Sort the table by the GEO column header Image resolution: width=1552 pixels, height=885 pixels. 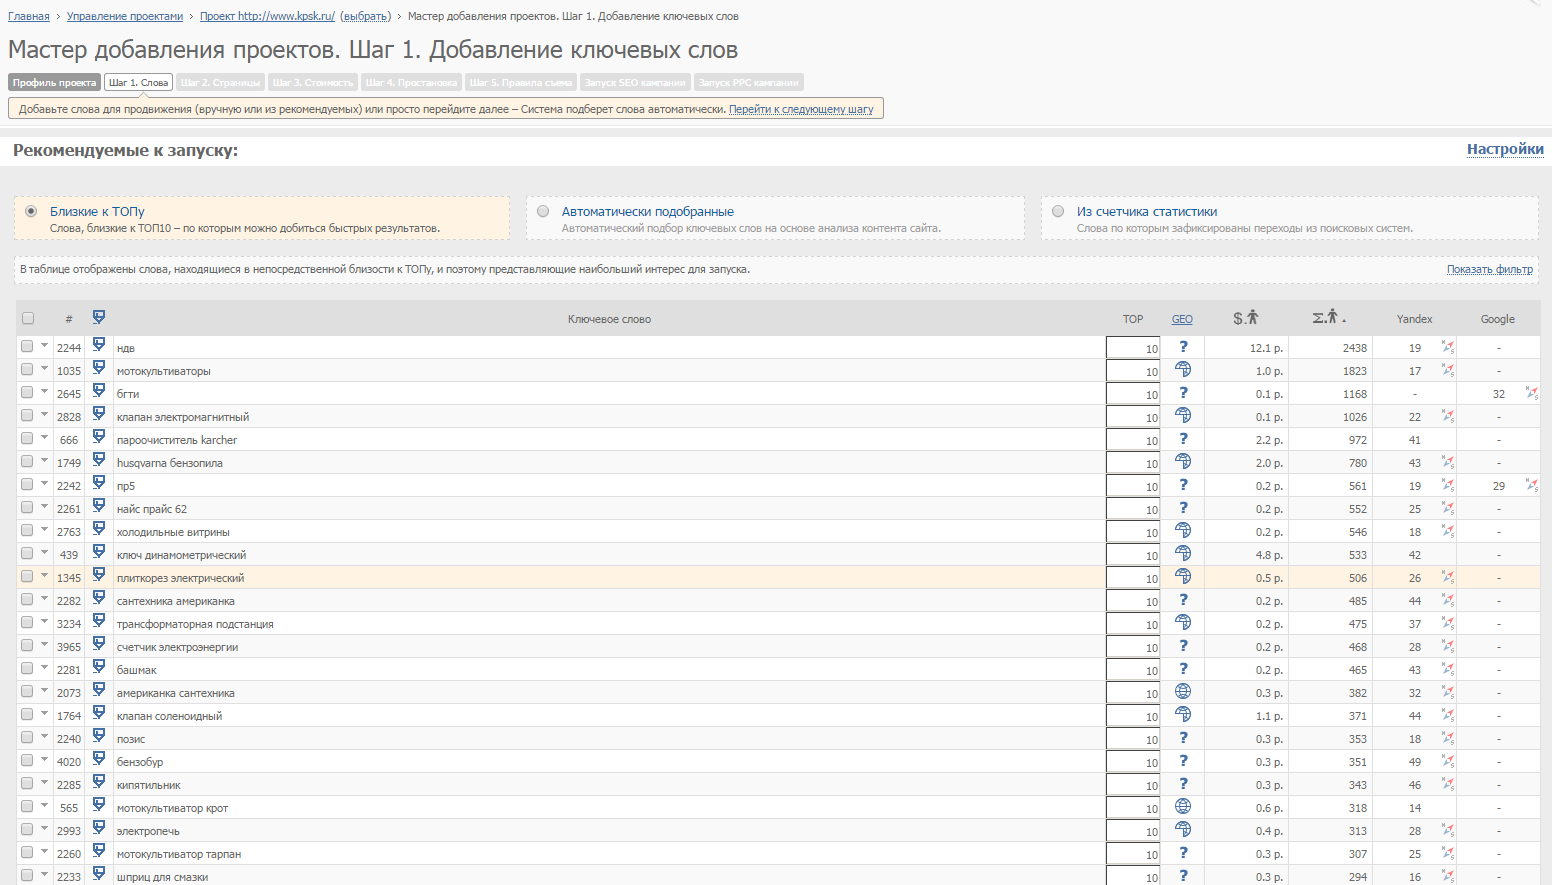pyautogui.click(x=1182, y=319)
